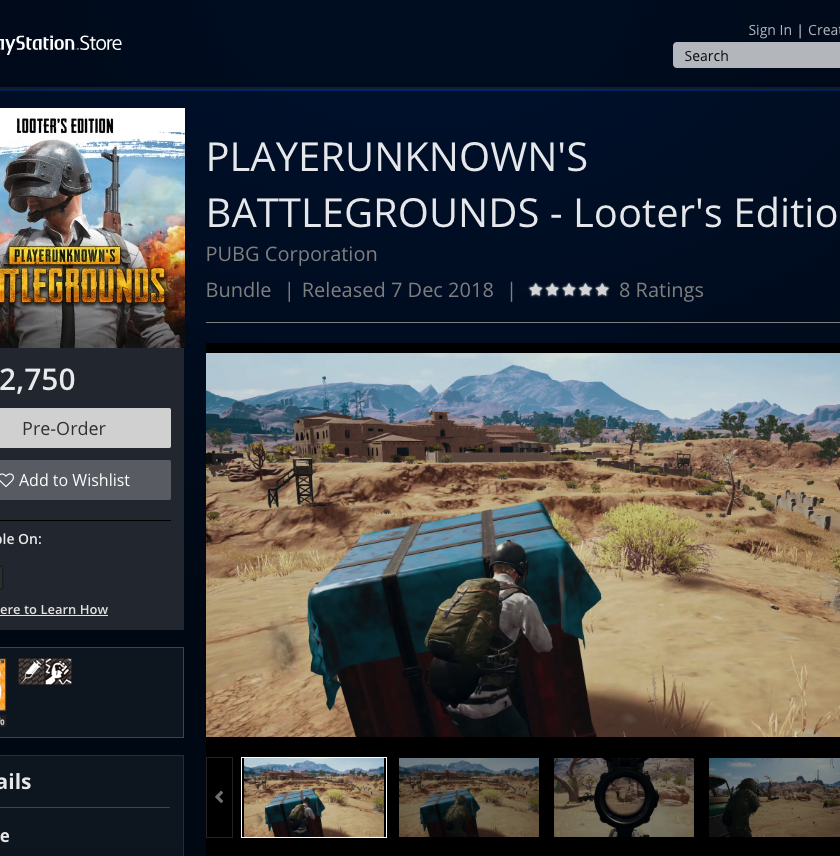Select the second desert screenshot thumbnail
Screen dimensions: 840x856
469,797
